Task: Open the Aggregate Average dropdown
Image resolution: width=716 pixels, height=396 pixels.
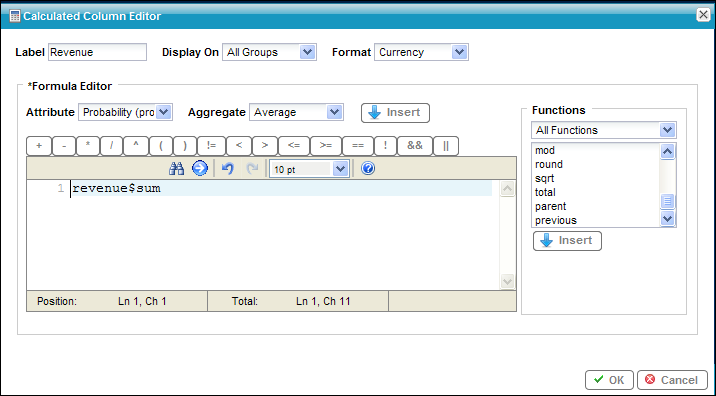Action: [x=296, y=112]
